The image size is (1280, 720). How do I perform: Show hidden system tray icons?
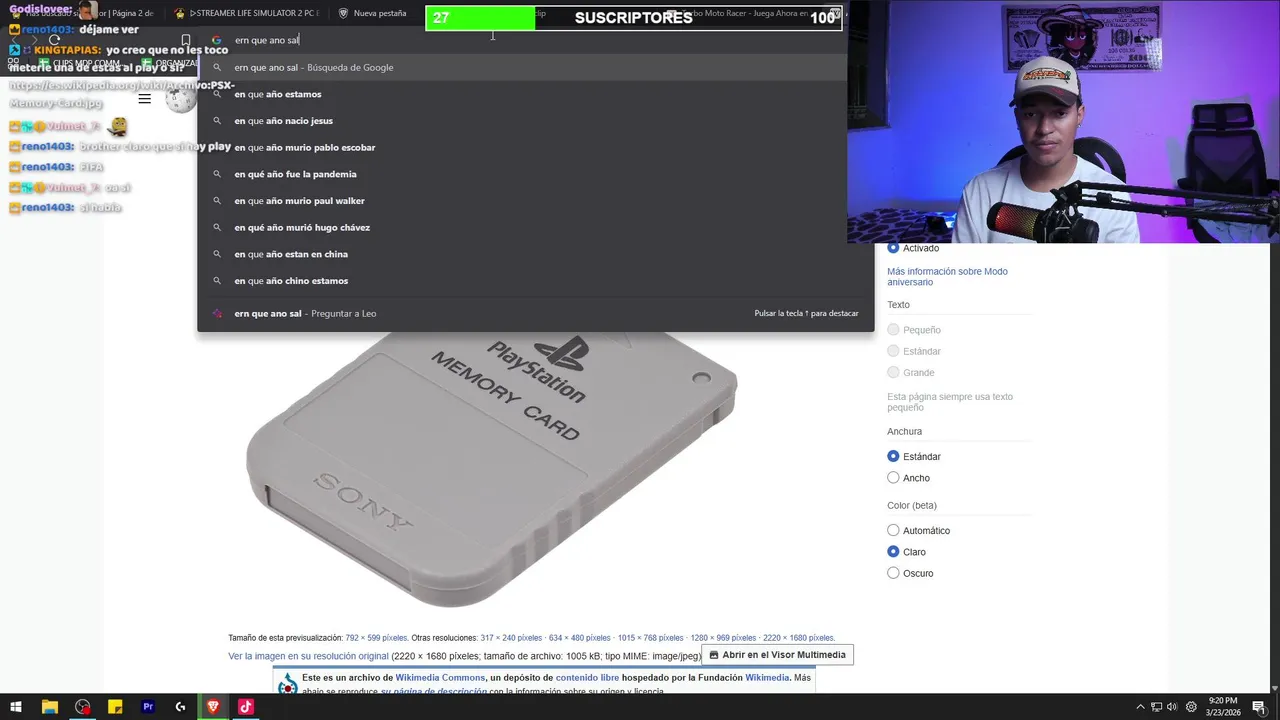pos(1140,707)
